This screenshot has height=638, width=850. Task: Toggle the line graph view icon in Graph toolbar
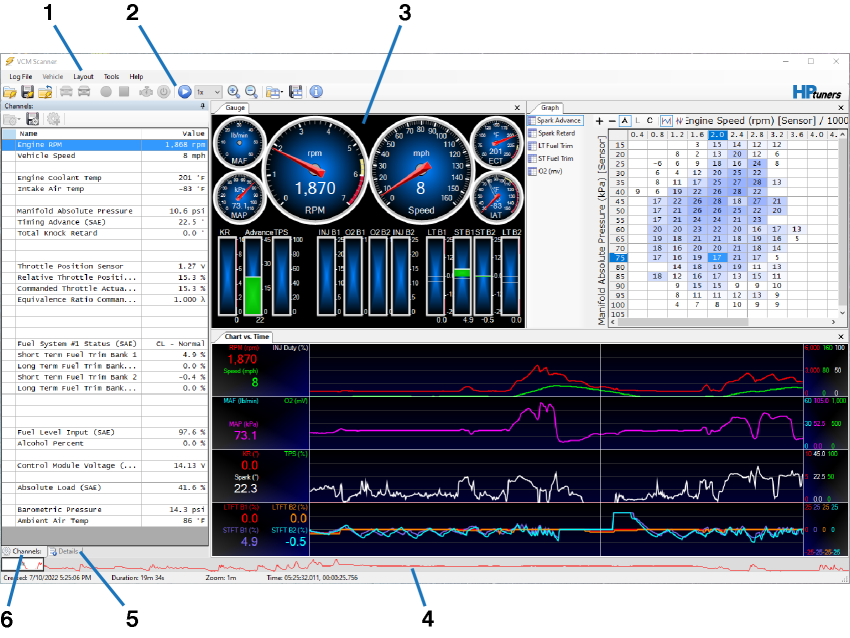[x=666, y=121]
